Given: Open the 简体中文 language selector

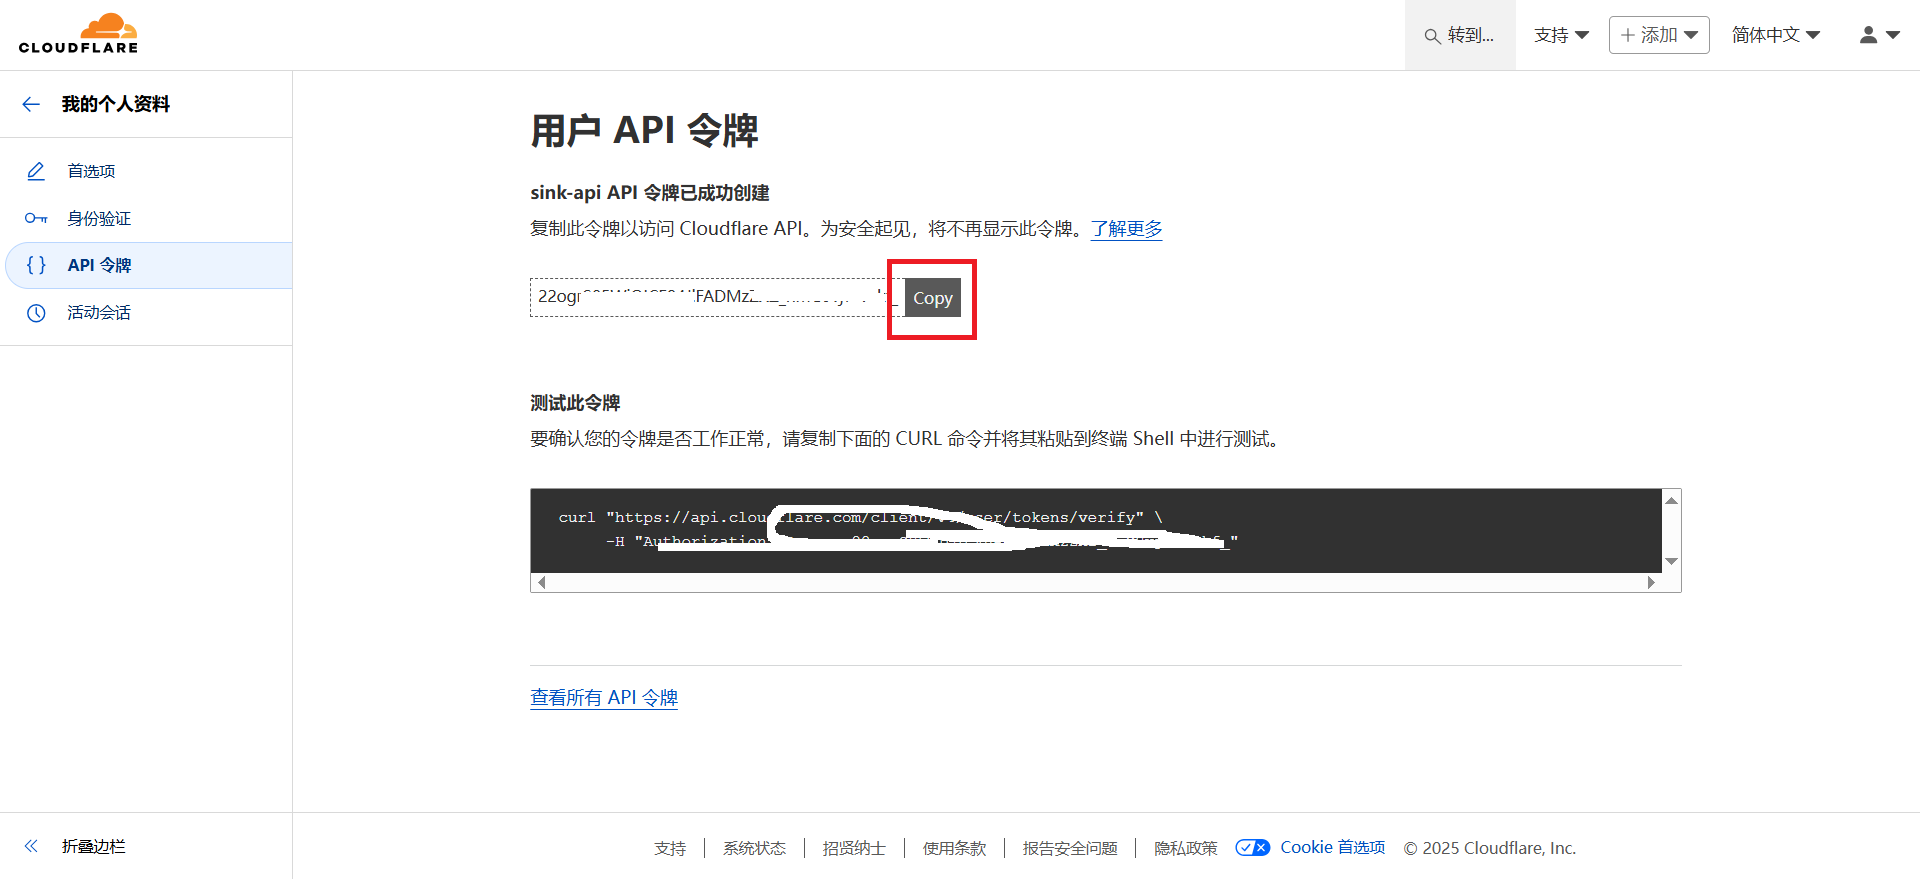Looking at the screenshot, I should (1775, 35).
